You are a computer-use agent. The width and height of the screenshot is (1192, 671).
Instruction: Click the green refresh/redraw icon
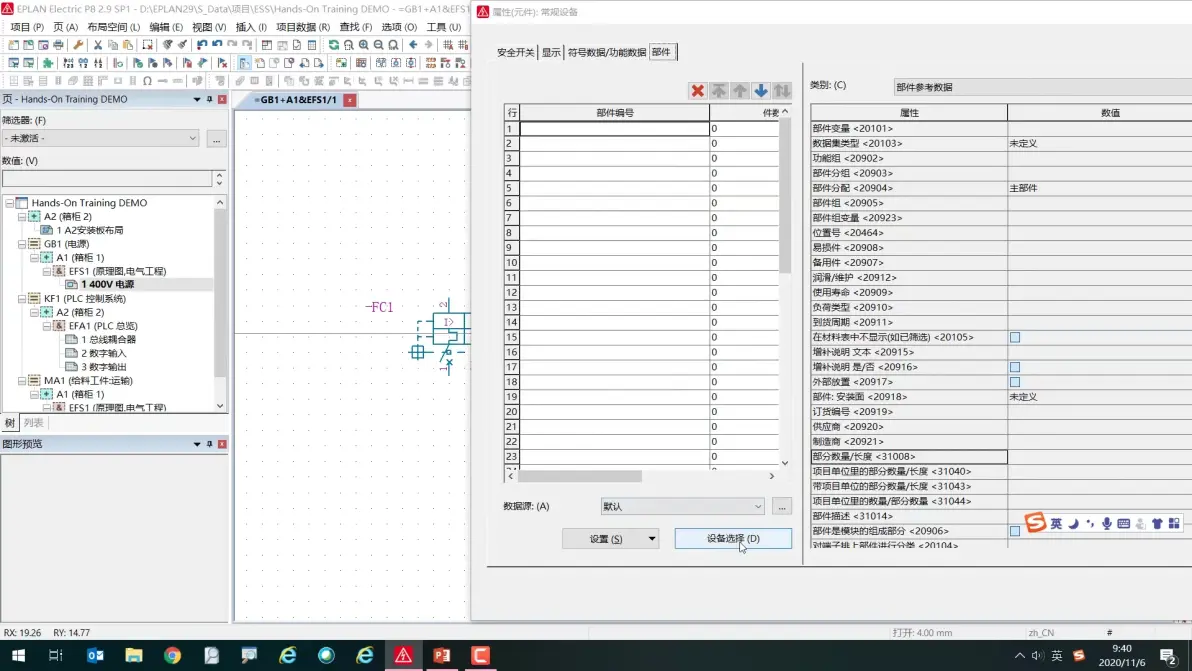pyautogui.click(x=334, y=45)
